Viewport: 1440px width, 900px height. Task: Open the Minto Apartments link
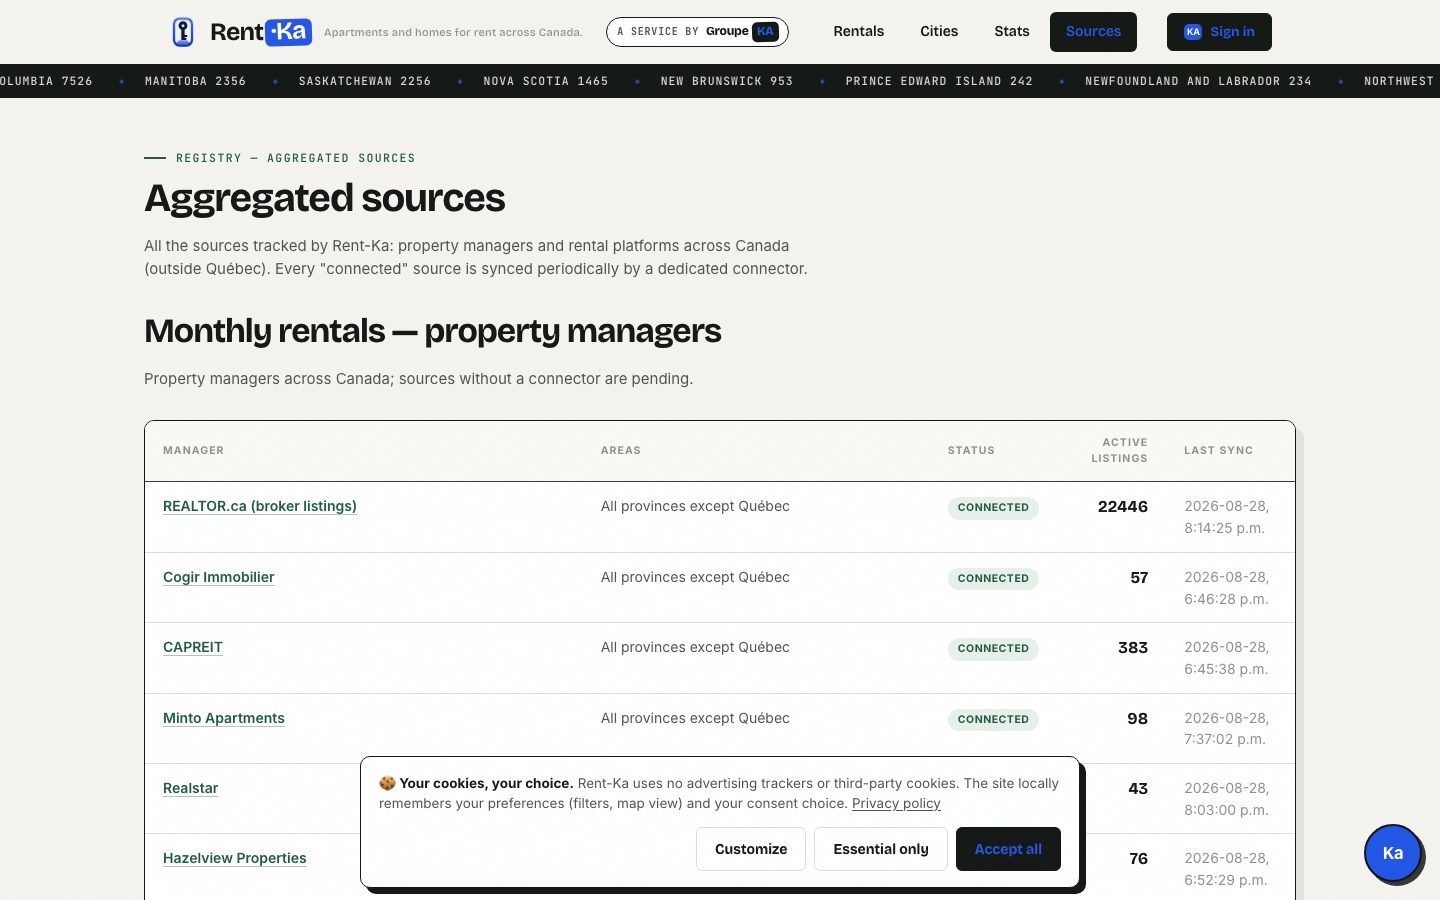[x=224, y=718]
